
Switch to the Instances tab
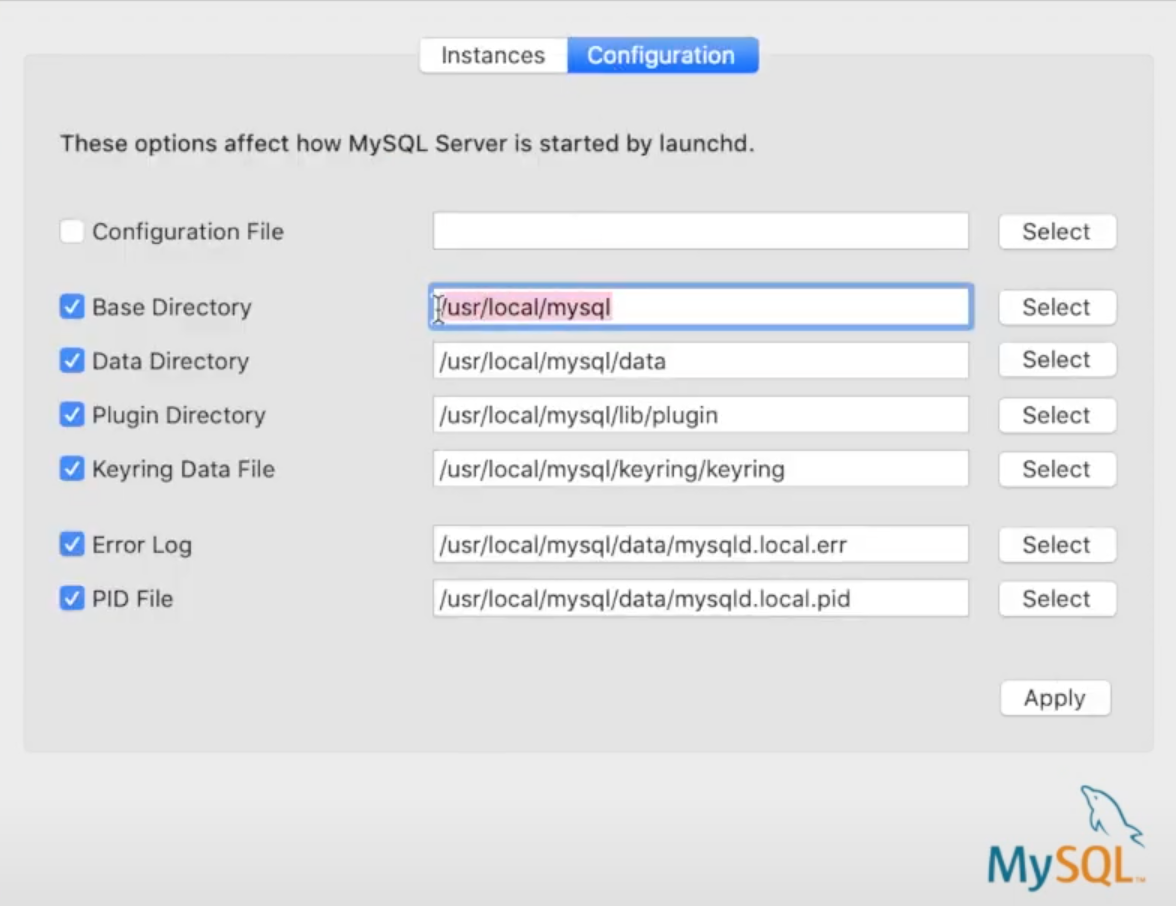(494, 56)
